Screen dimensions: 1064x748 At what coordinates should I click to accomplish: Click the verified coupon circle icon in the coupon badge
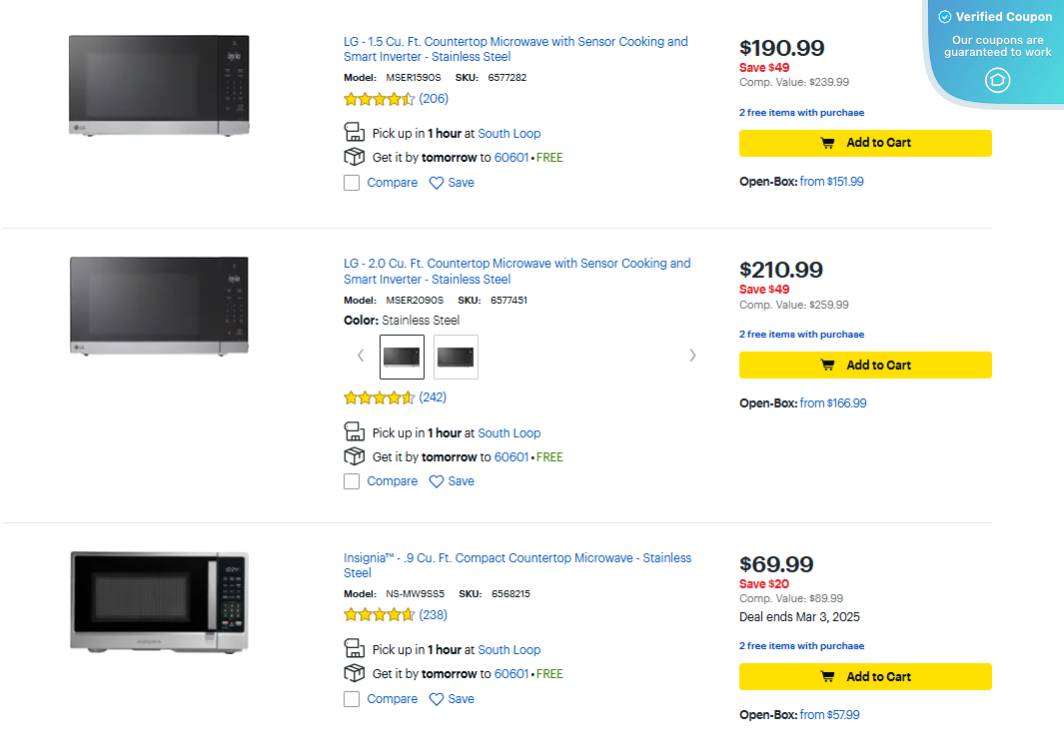click(x=997, y=80)
